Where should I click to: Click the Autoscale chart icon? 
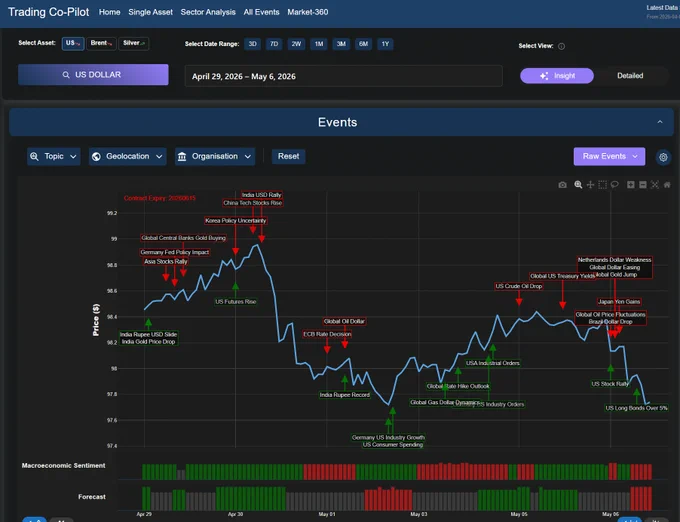click(655, 185)
